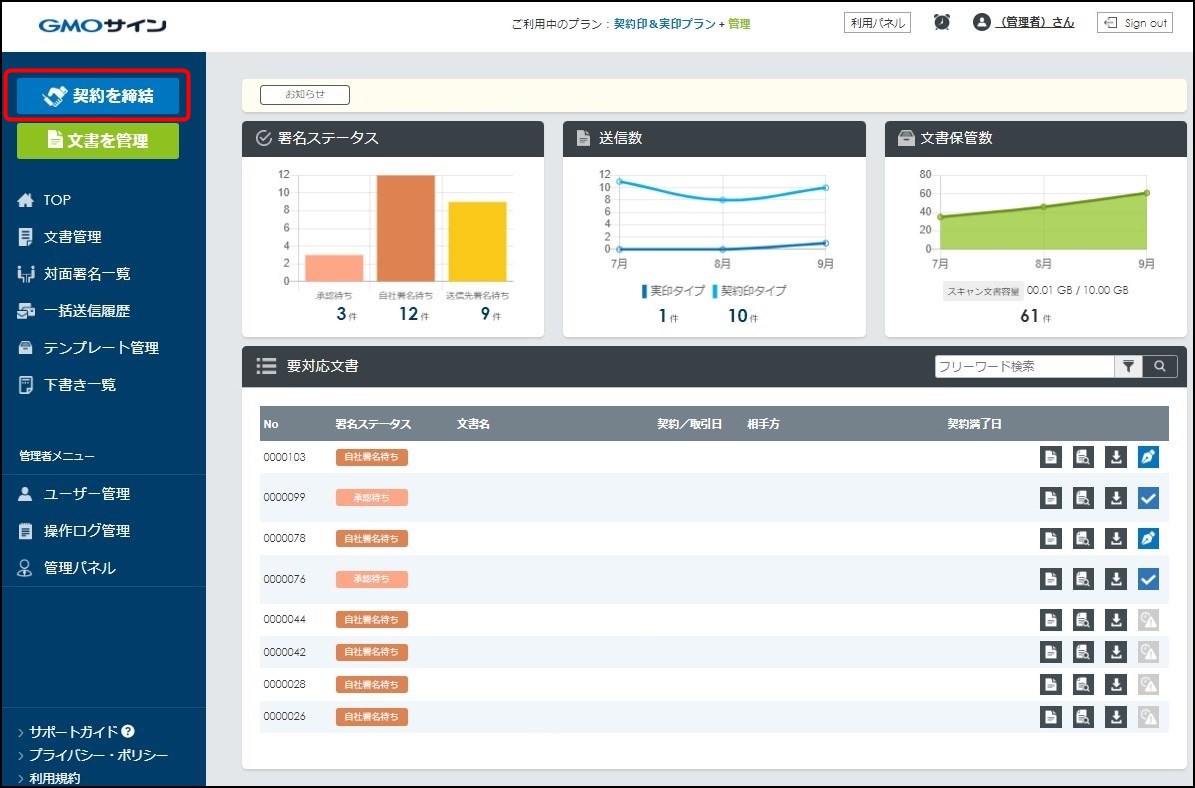Select ユーザー管理 from the admin menu

[x=86, y=494]
